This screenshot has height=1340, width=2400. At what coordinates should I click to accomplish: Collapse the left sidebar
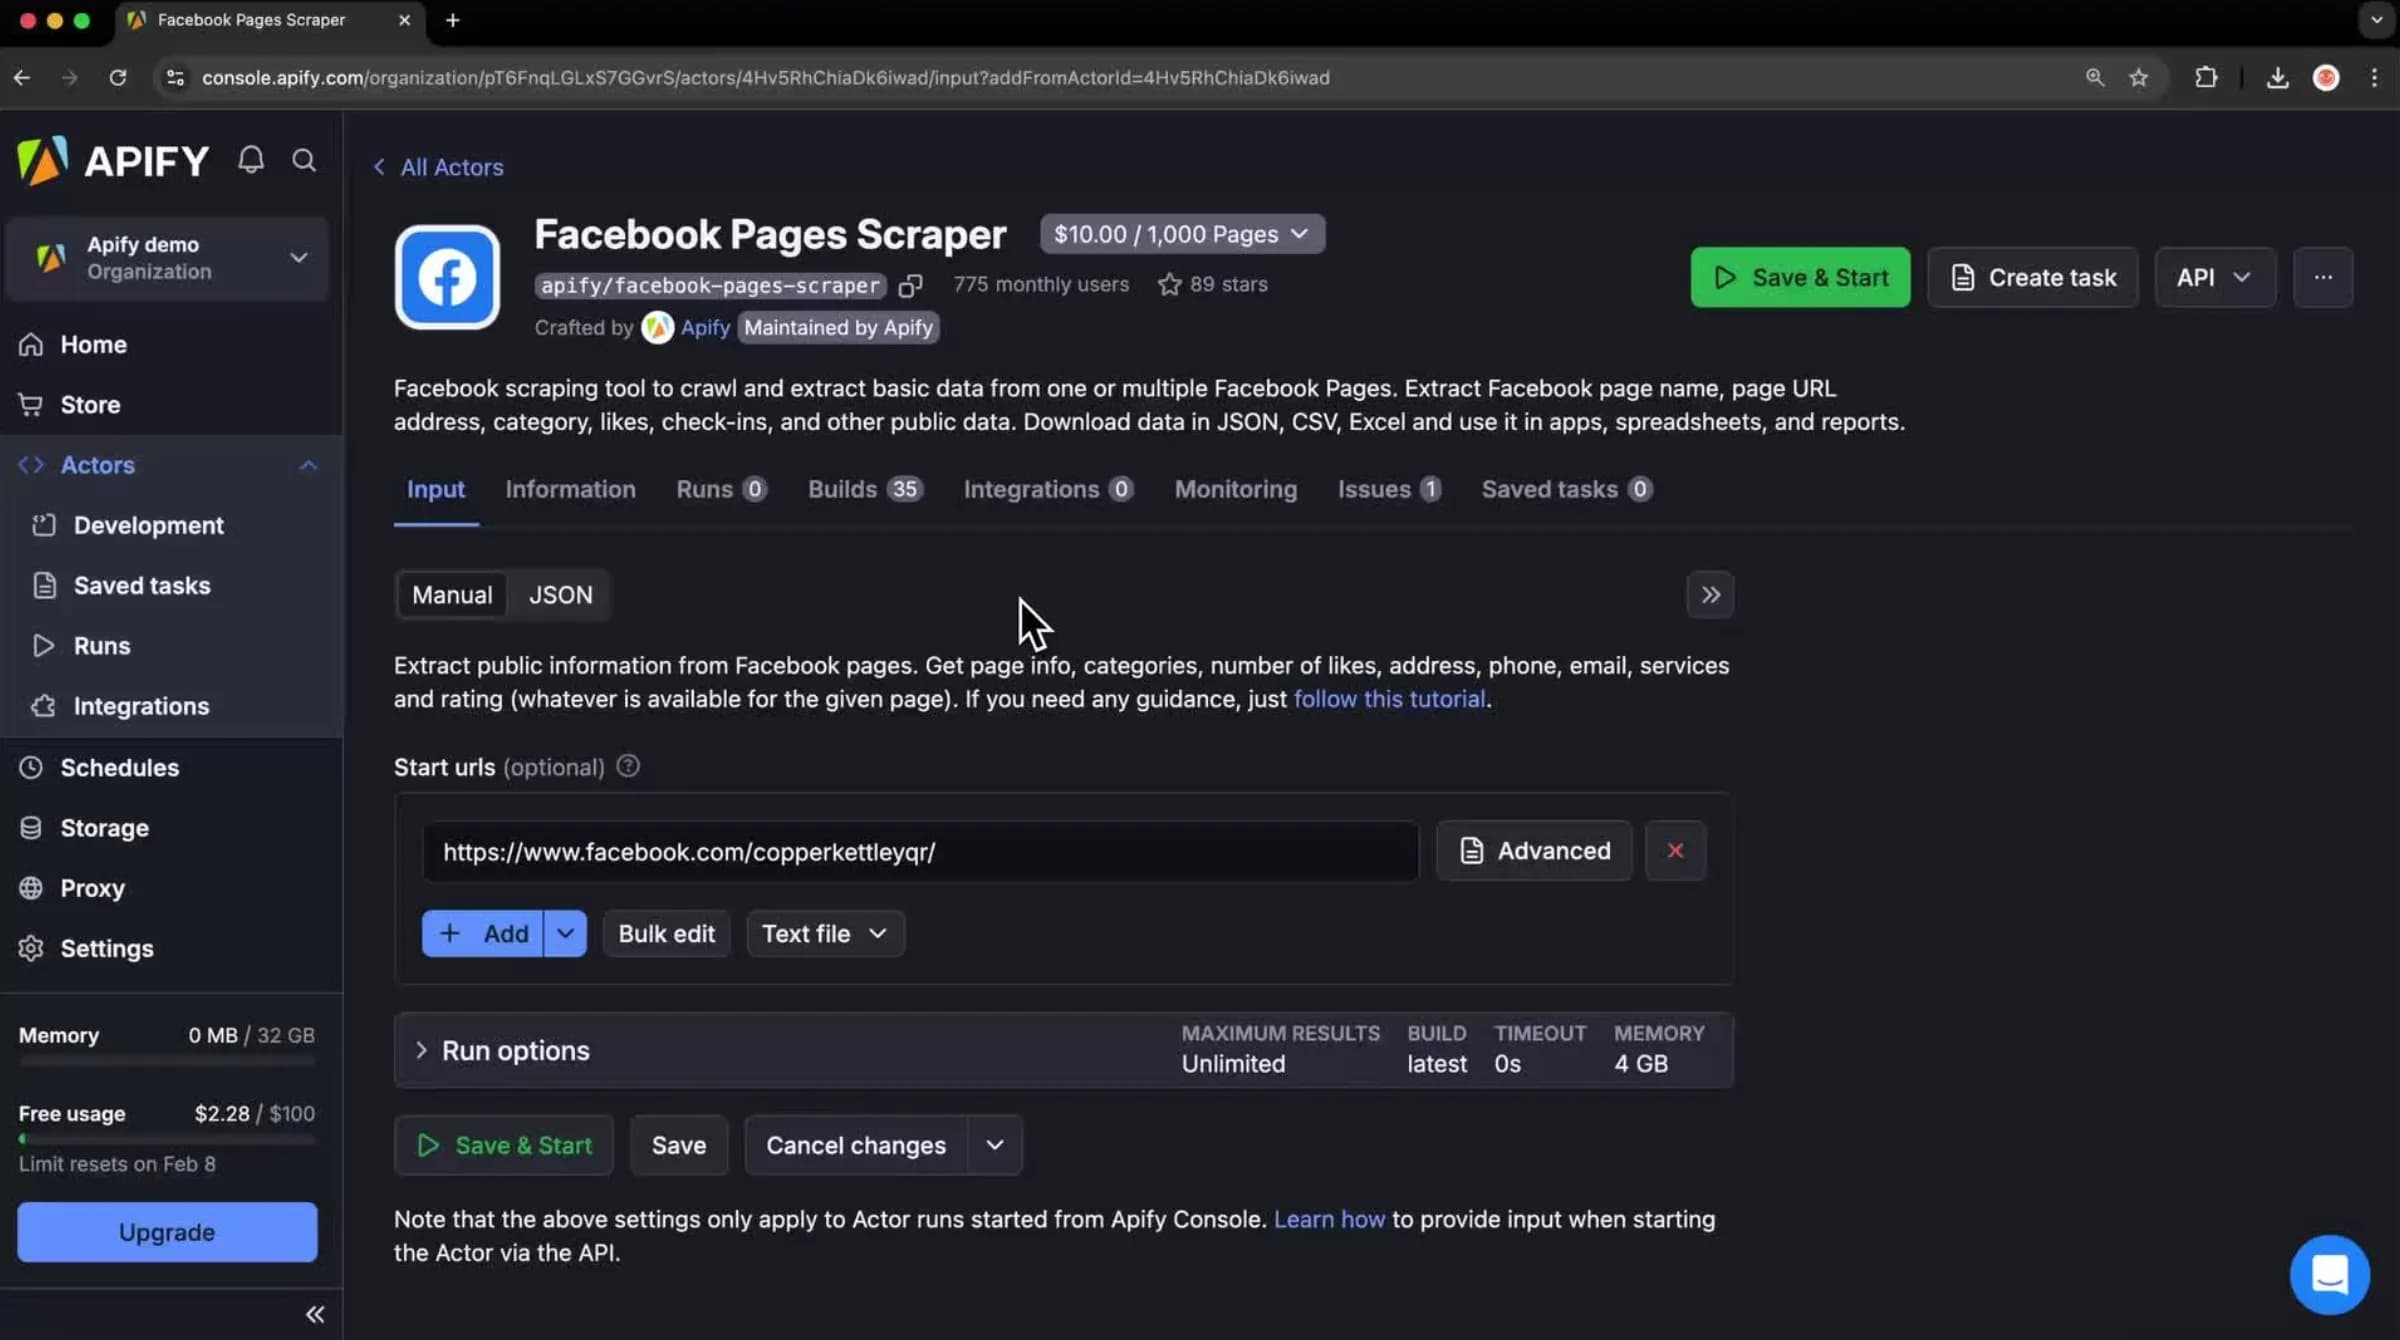pos(315,1314)
